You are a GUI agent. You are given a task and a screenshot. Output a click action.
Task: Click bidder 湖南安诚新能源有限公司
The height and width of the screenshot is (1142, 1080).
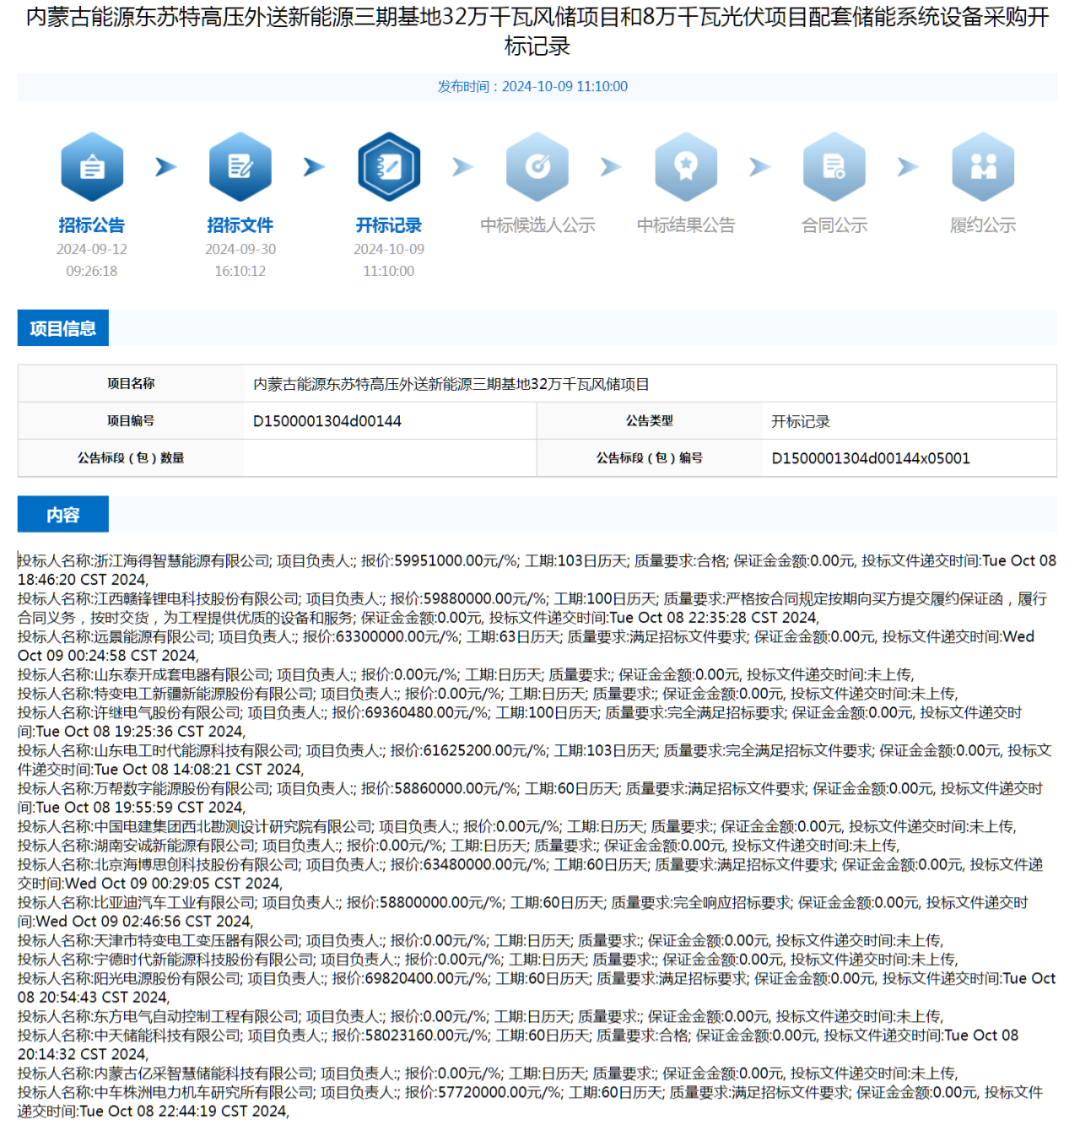[175, 846]
